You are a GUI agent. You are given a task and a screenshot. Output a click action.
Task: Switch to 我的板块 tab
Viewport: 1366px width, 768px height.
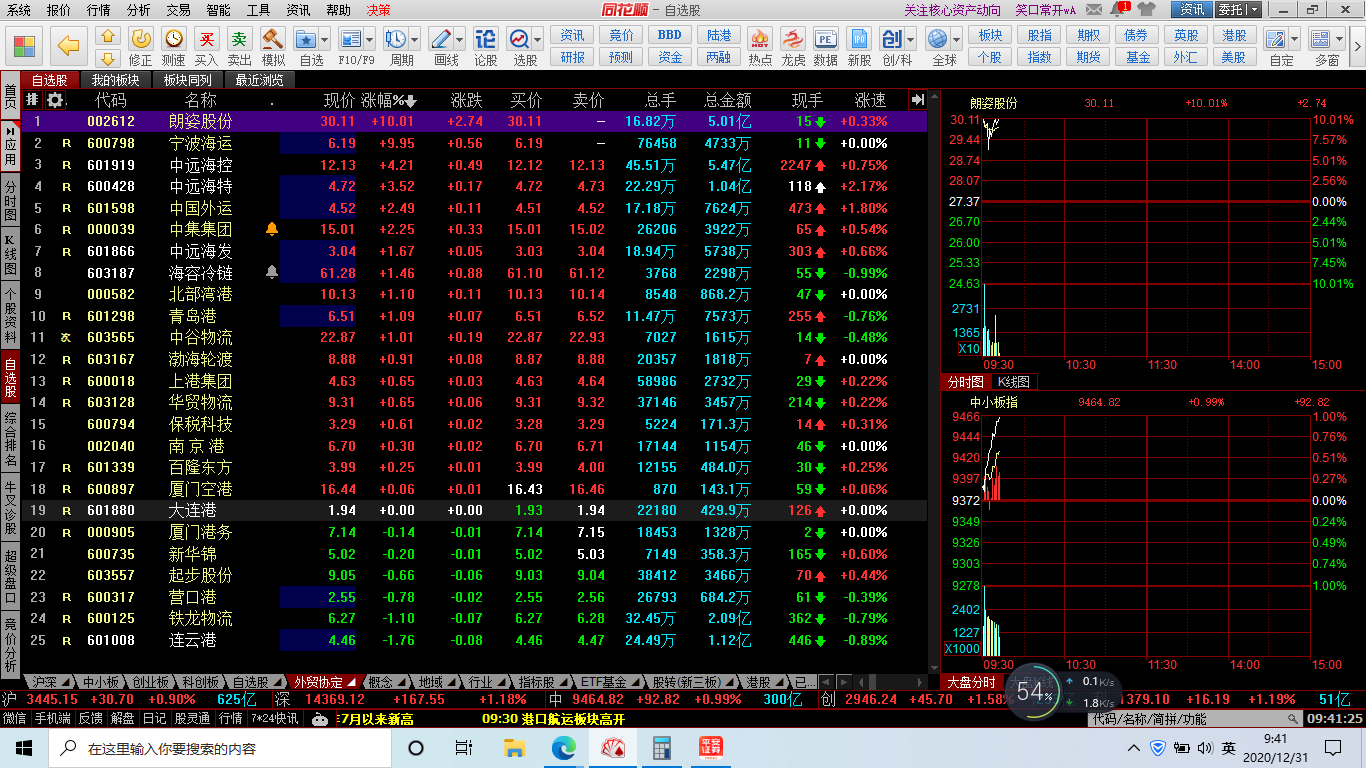[x=116, y=80]
